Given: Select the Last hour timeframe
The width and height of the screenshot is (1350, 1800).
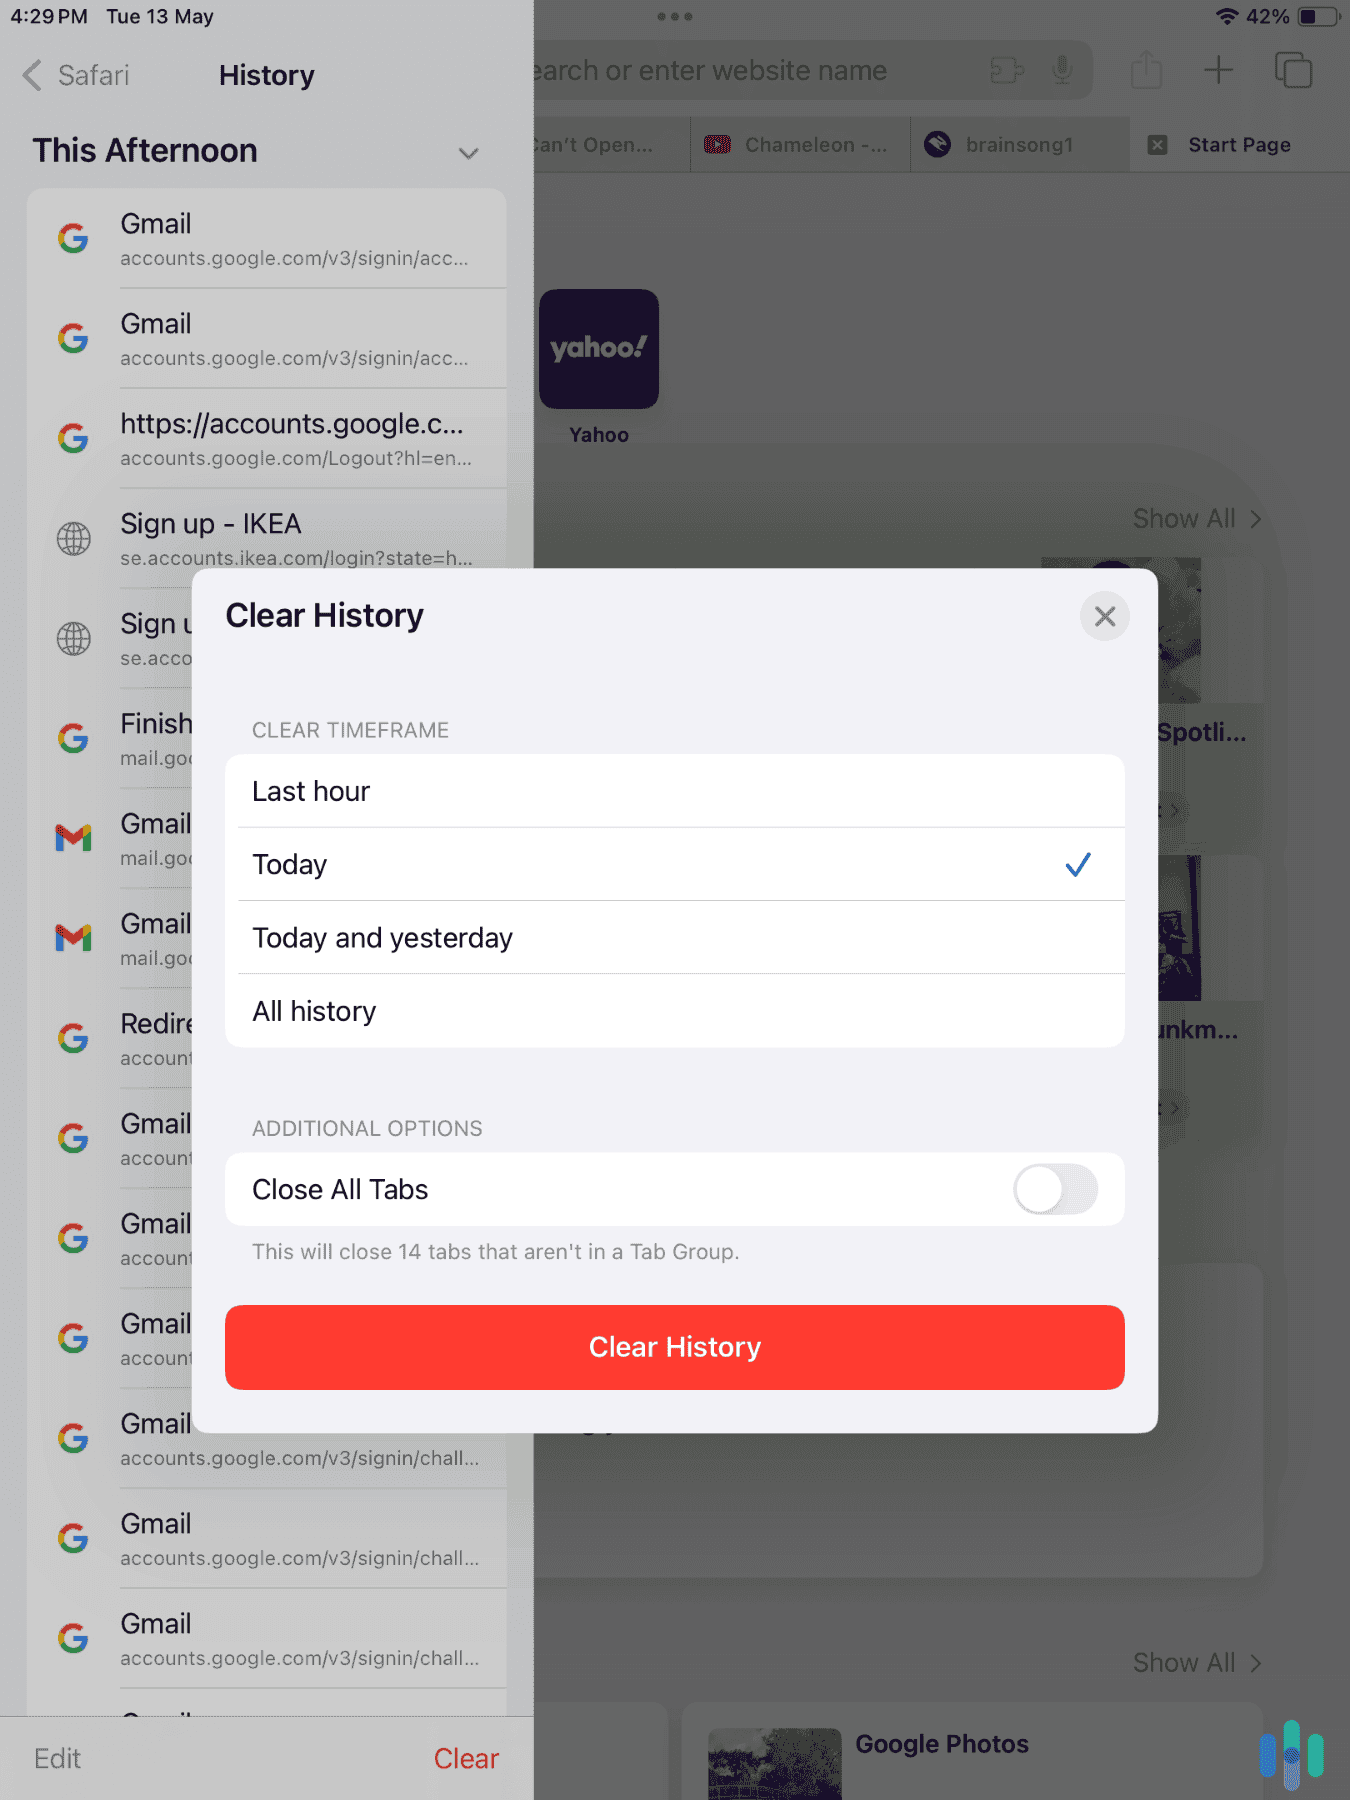Looking at the screenshot, I should (x=676, y=790).
